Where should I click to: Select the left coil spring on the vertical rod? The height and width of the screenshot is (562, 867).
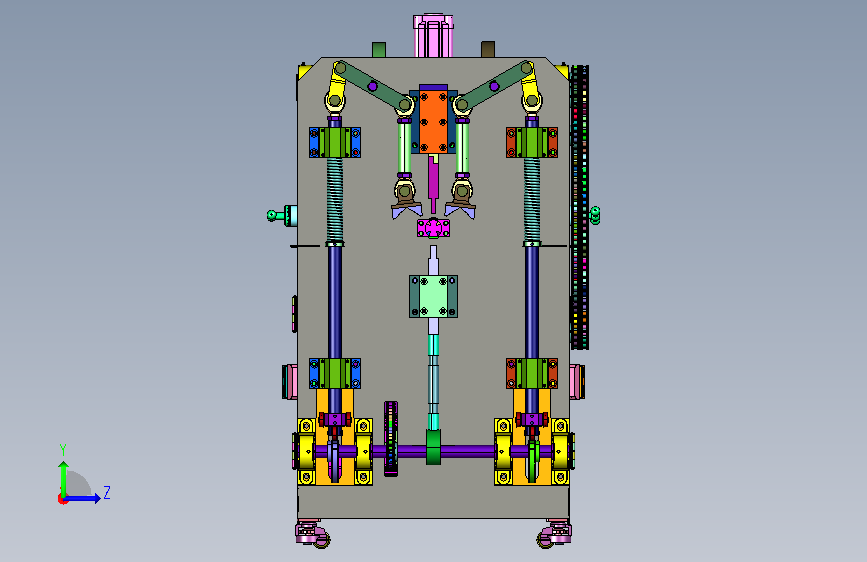pos(335,200)
